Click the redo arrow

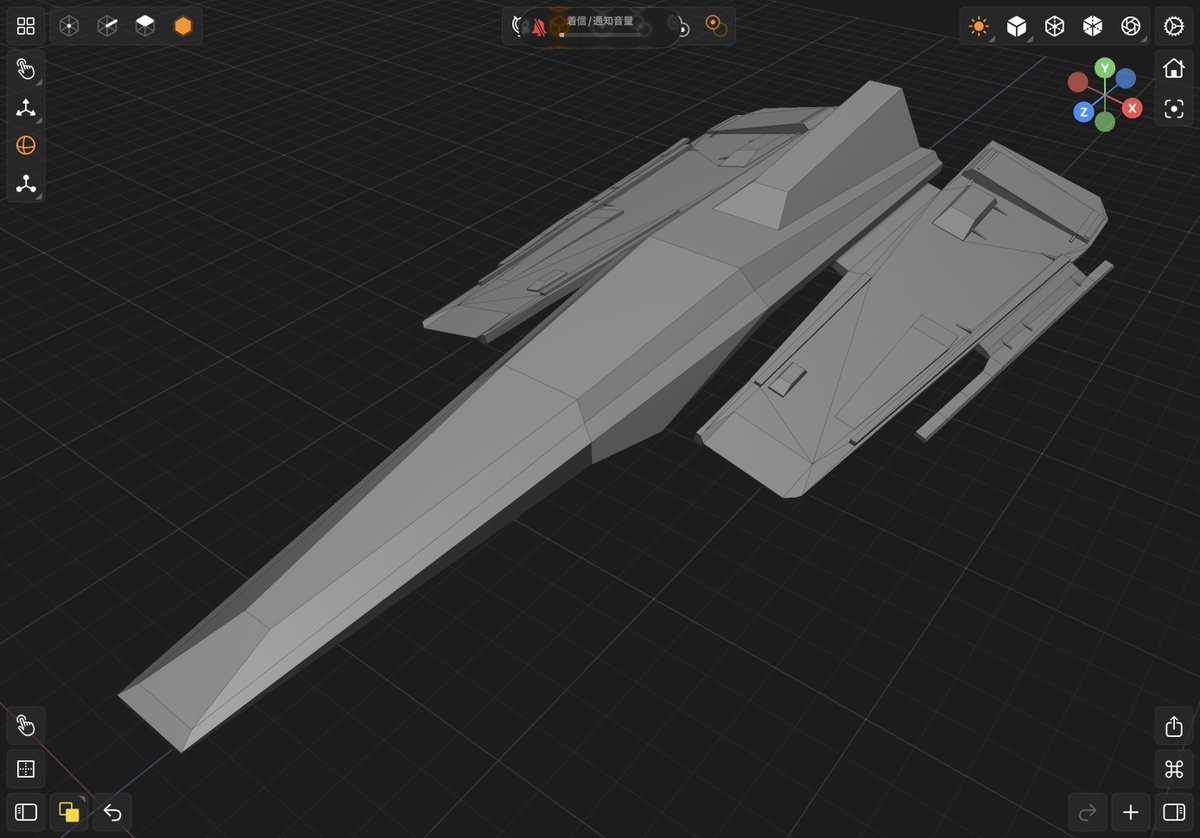click(1088, 812)
